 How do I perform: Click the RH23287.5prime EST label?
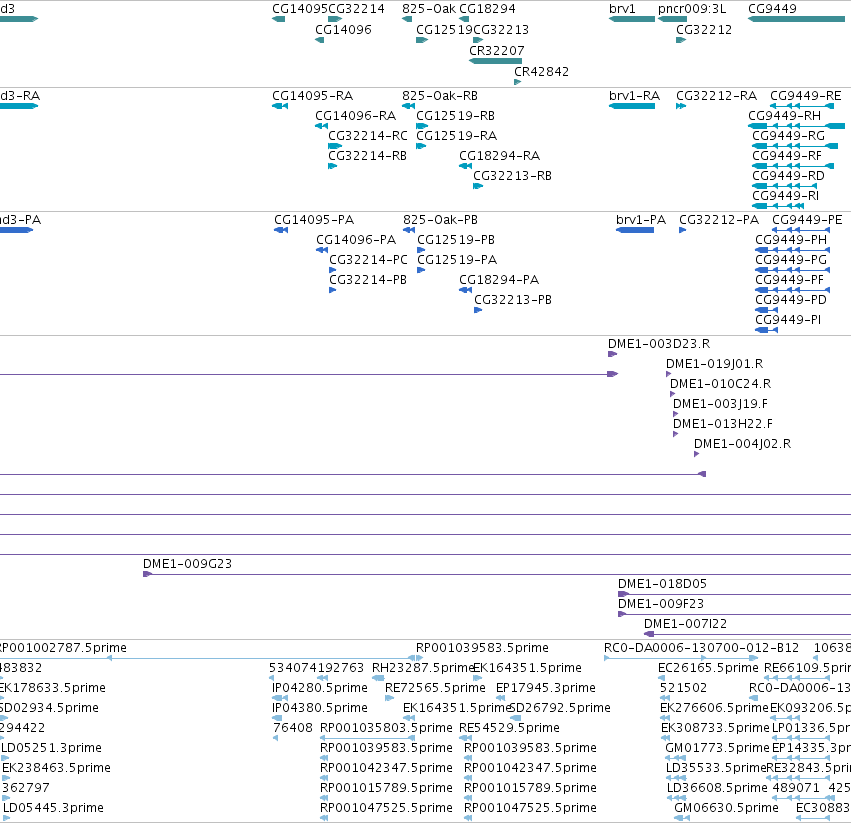tap(423, 668)
